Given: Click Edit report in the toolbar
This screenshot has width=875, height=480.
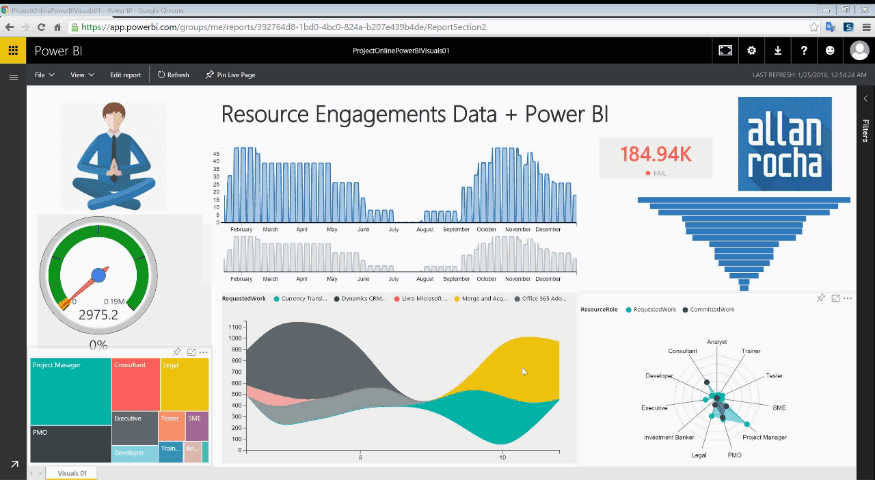Looking at the screenshot, I should click(125, 75).
